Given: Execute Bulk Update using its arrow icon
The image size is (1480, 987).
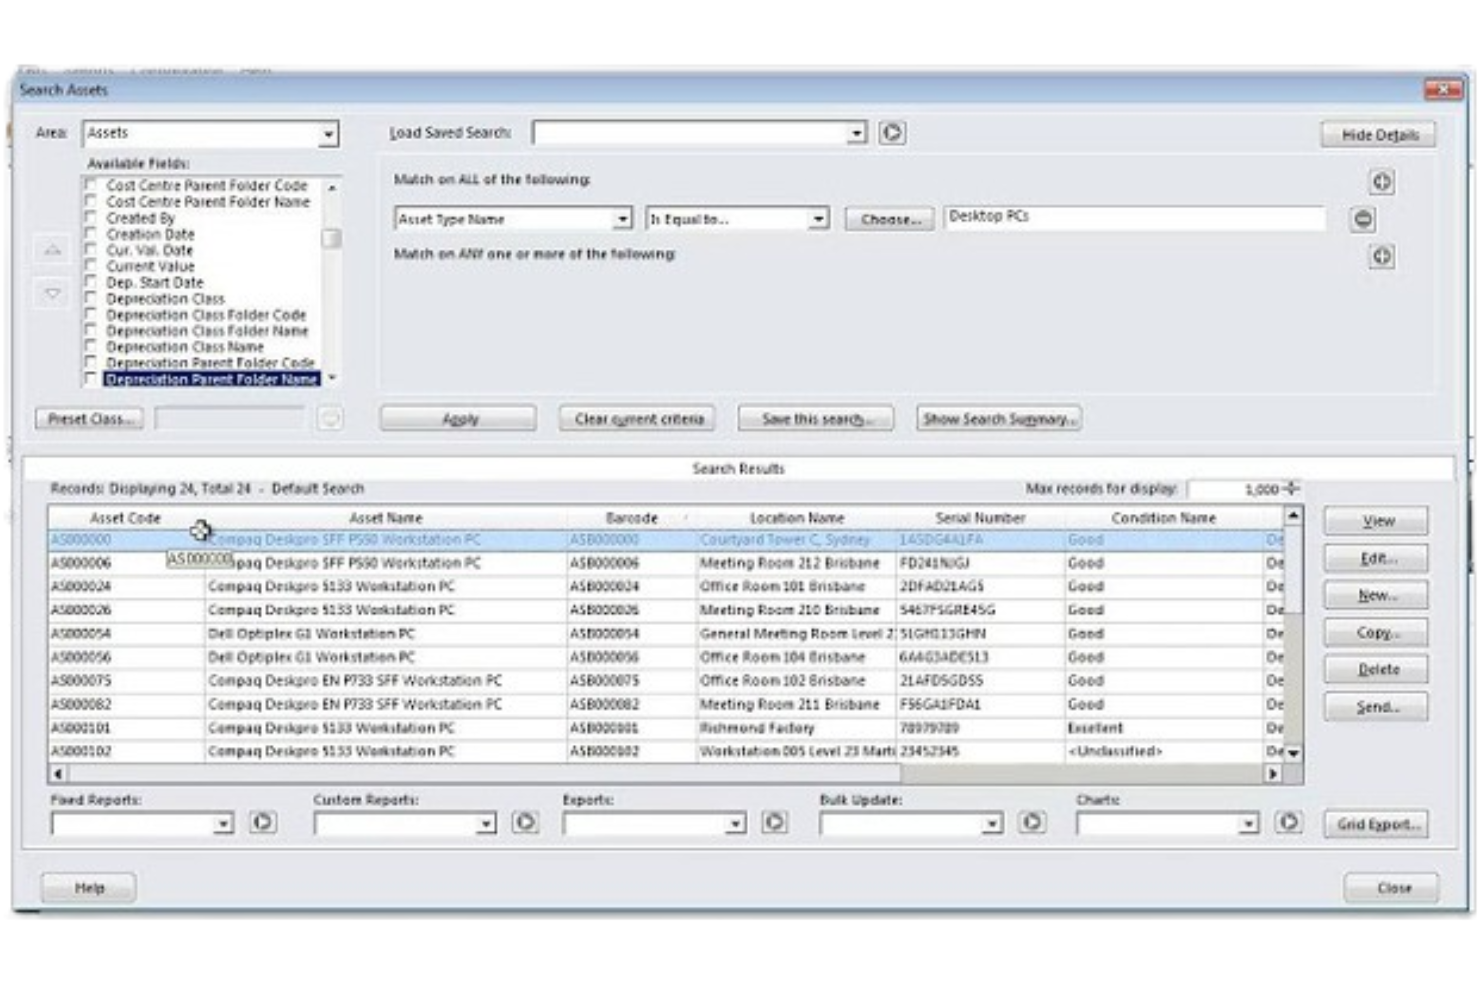Looking at the screenshot, I should [x=1030, y=822].
